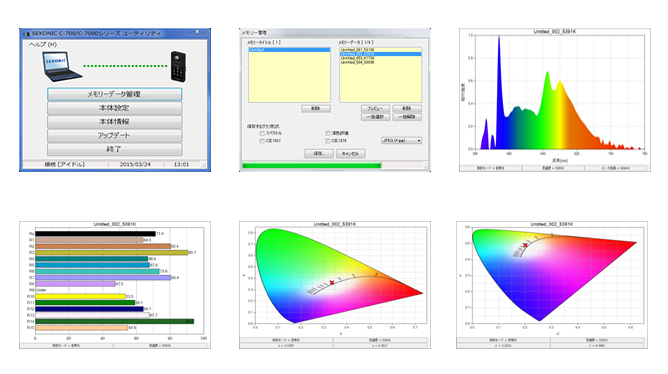Click the メモリーデータ管理 button

[x=115, y=94]
